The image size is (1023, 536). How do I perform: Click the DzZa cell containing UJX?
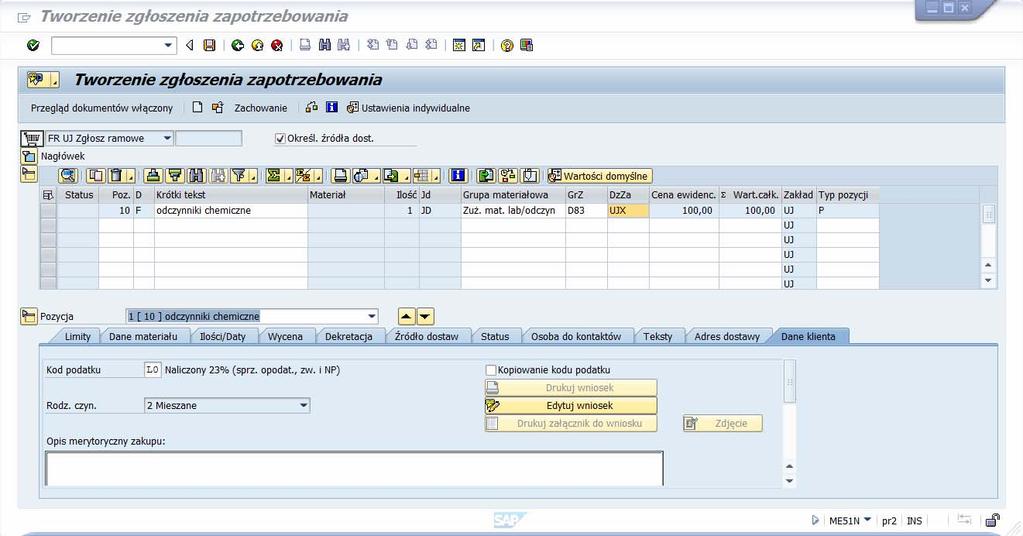coord(628,211)
